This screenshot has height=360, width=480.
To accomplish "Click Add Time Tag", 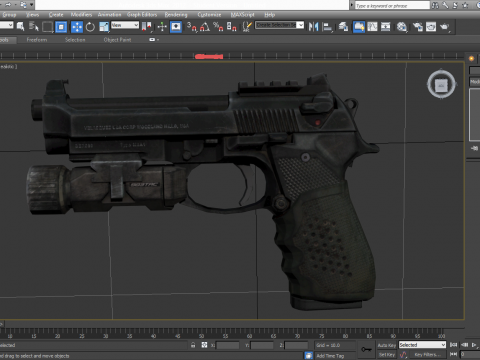I will pyautogui.click(x=330, y=356).
